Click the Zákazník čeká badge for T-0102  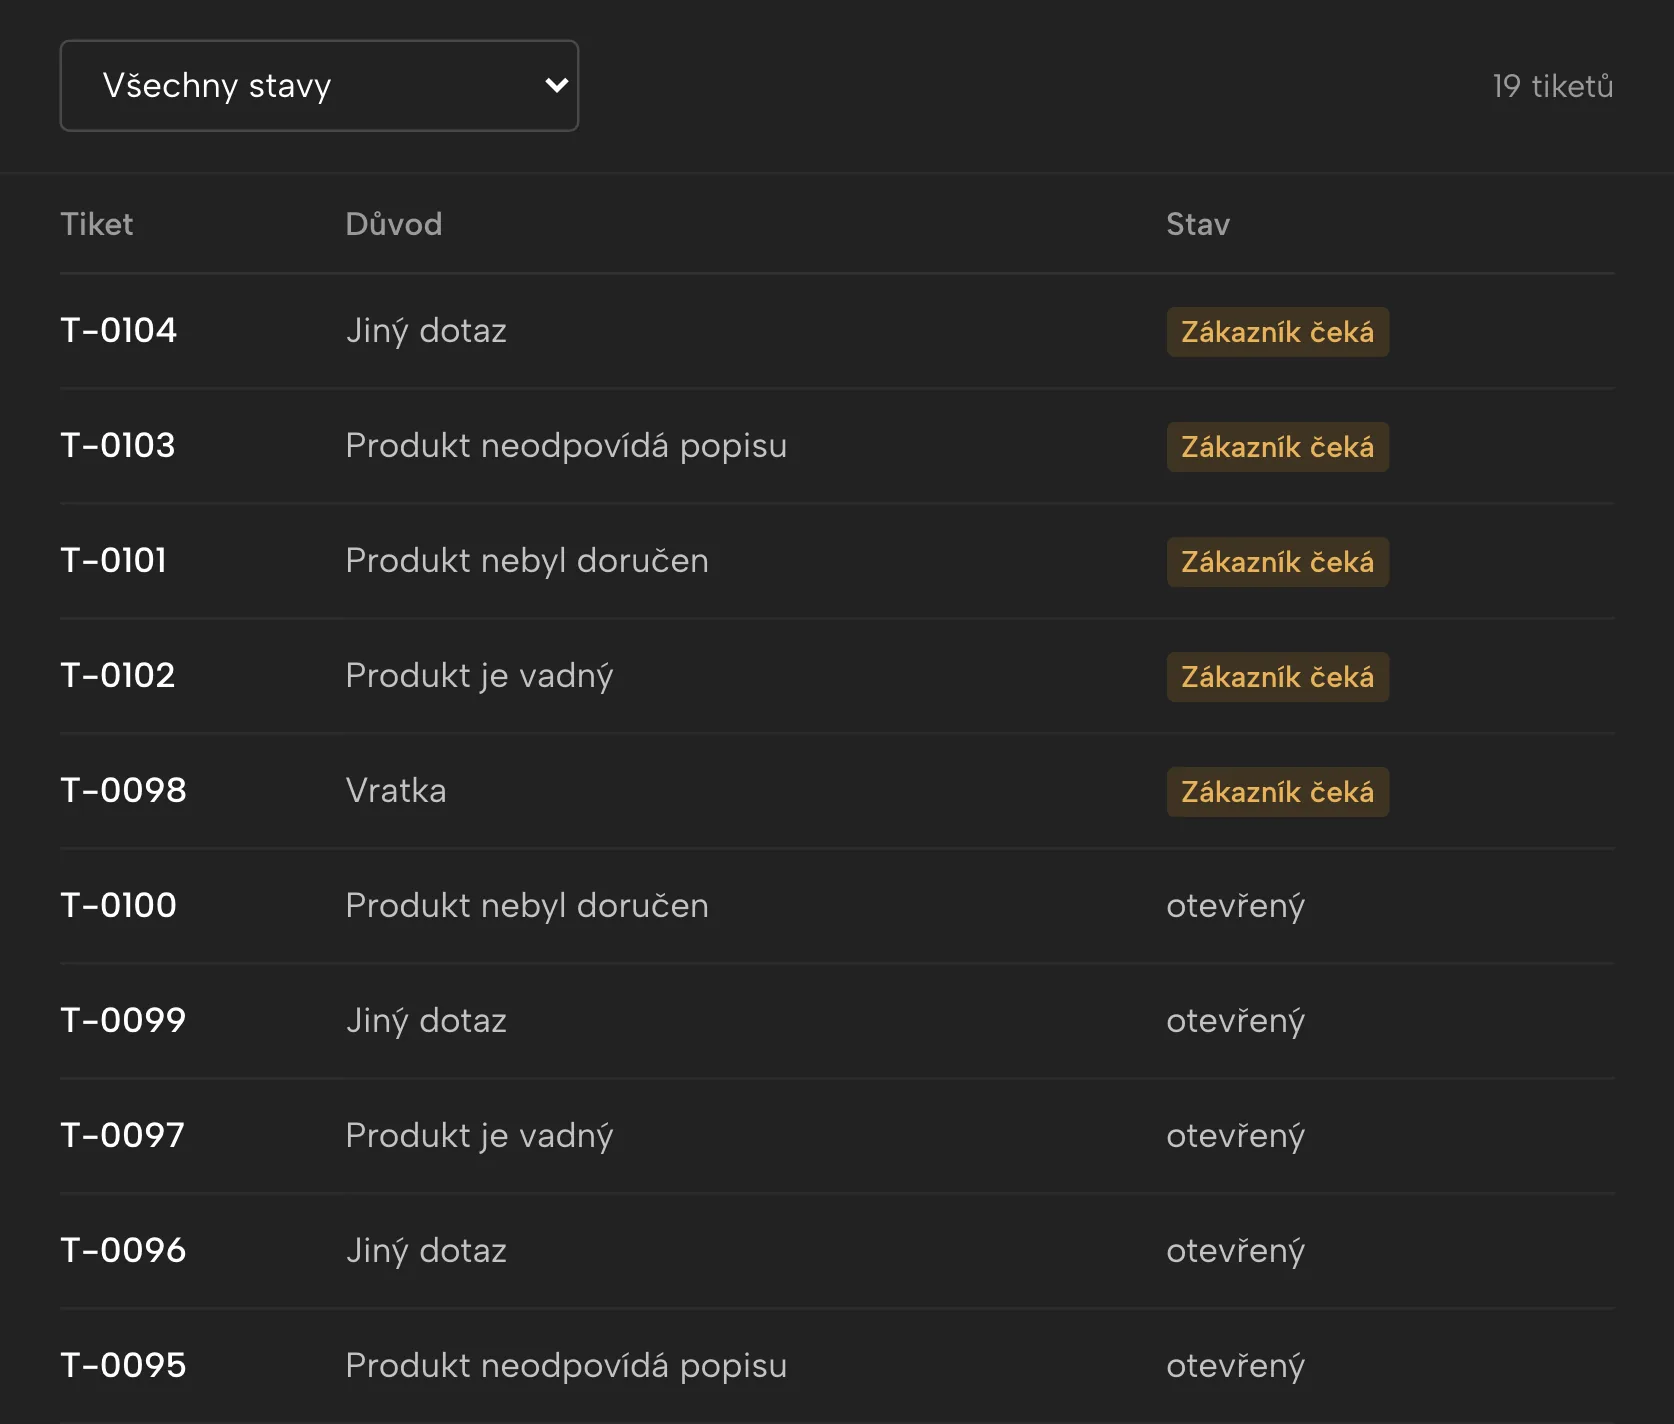(x=1278, y=677)
